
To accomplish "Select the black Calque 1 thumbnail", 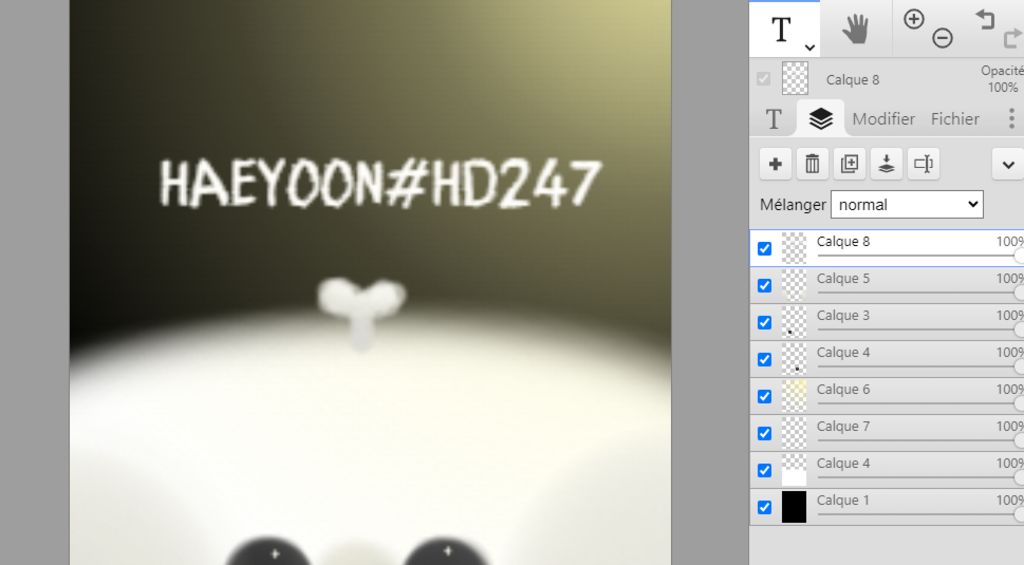I will (x=794, y=508).
